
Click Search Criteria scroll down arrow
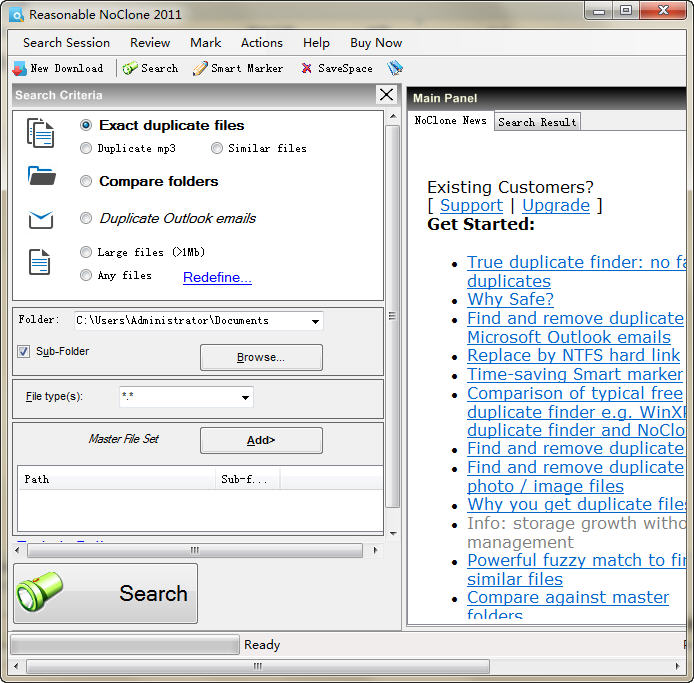tap(393, 534)
